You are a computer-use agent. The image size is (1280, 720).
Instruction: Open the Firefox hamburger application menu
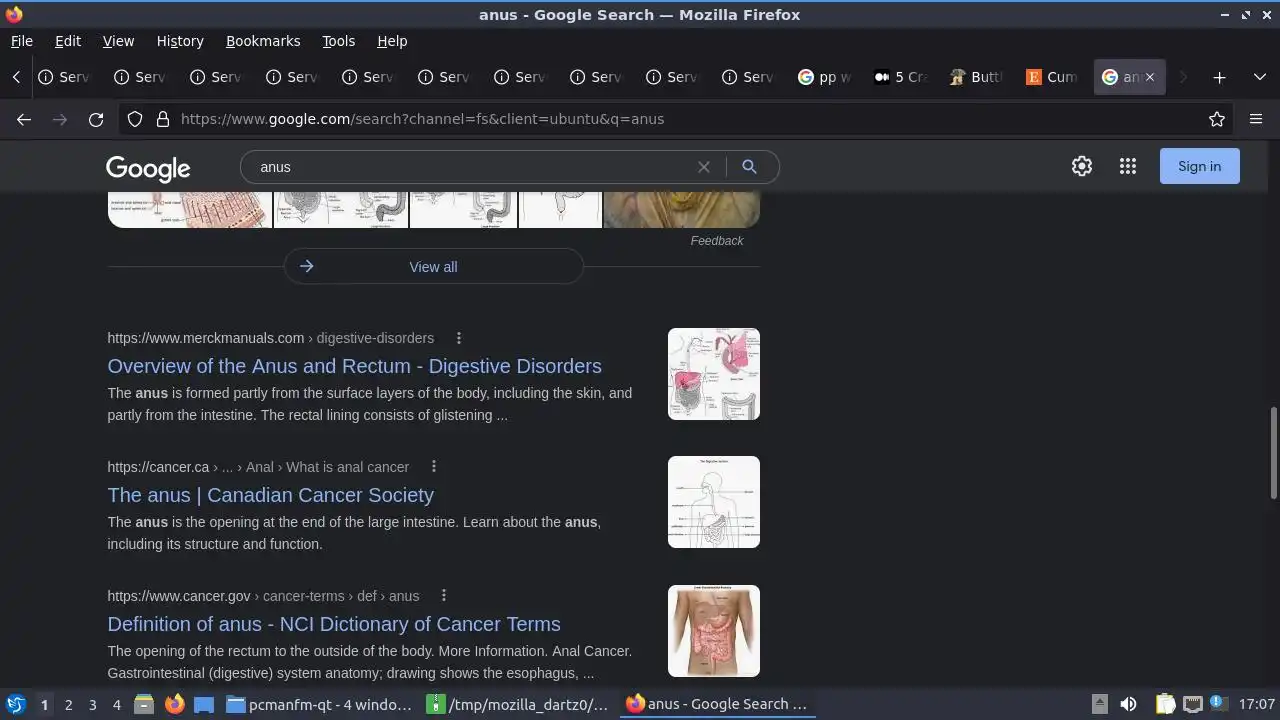pyautogui.click(x=1256, y=119)
